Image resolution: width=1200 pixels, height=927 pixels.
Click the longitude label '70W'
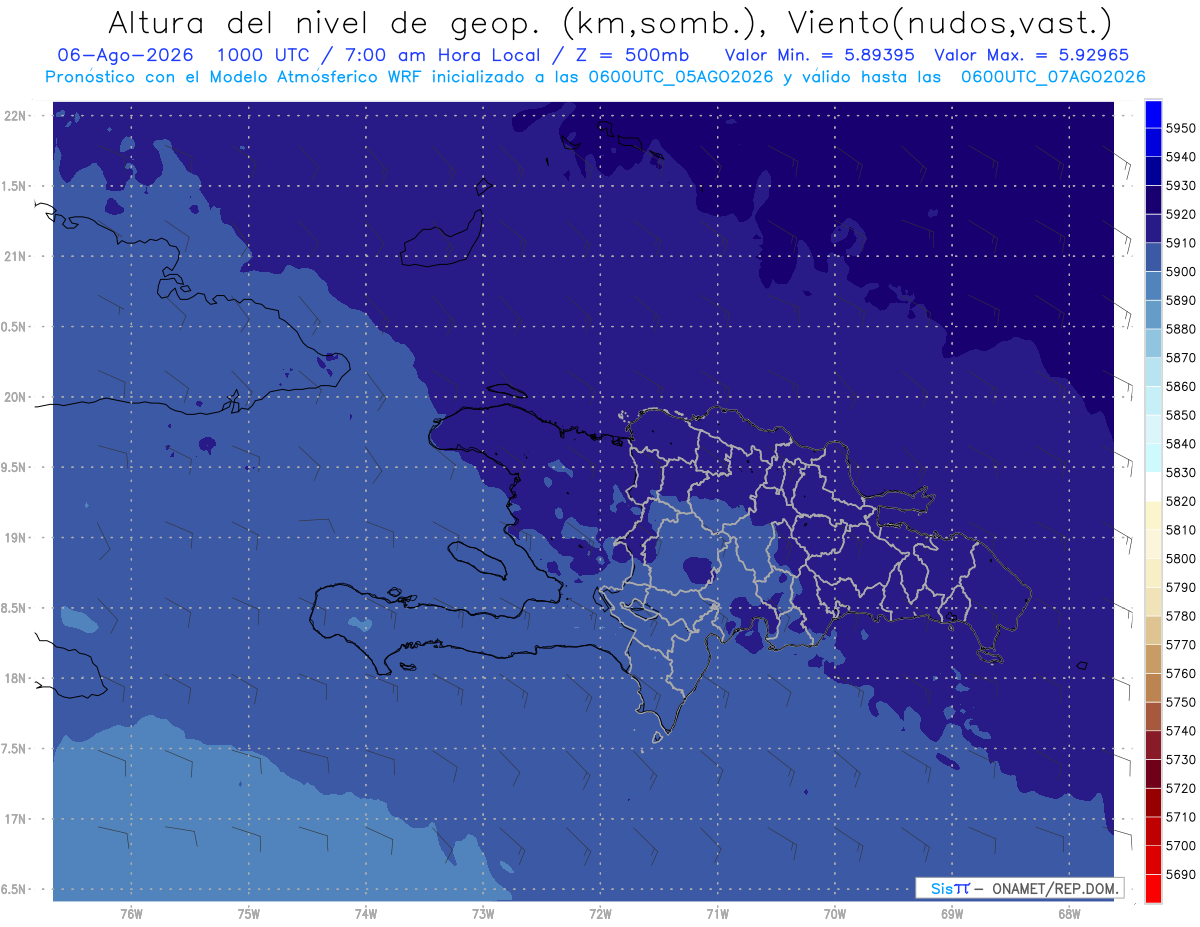835,914
